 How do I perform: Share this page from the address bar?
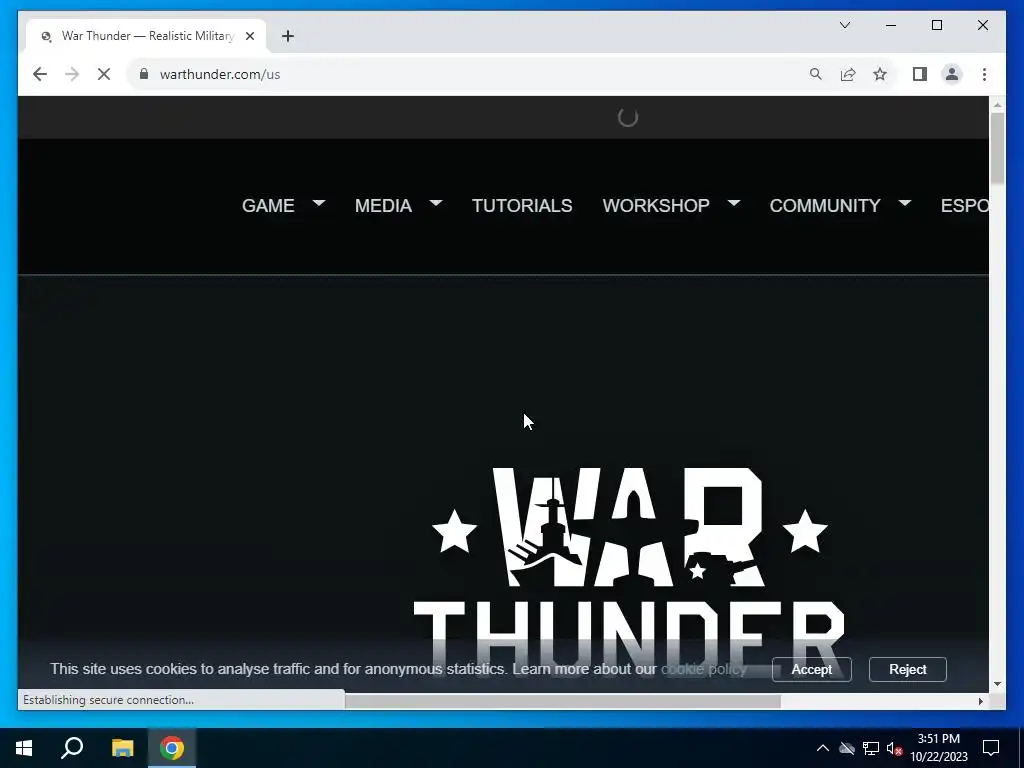[x=848, y=74]
